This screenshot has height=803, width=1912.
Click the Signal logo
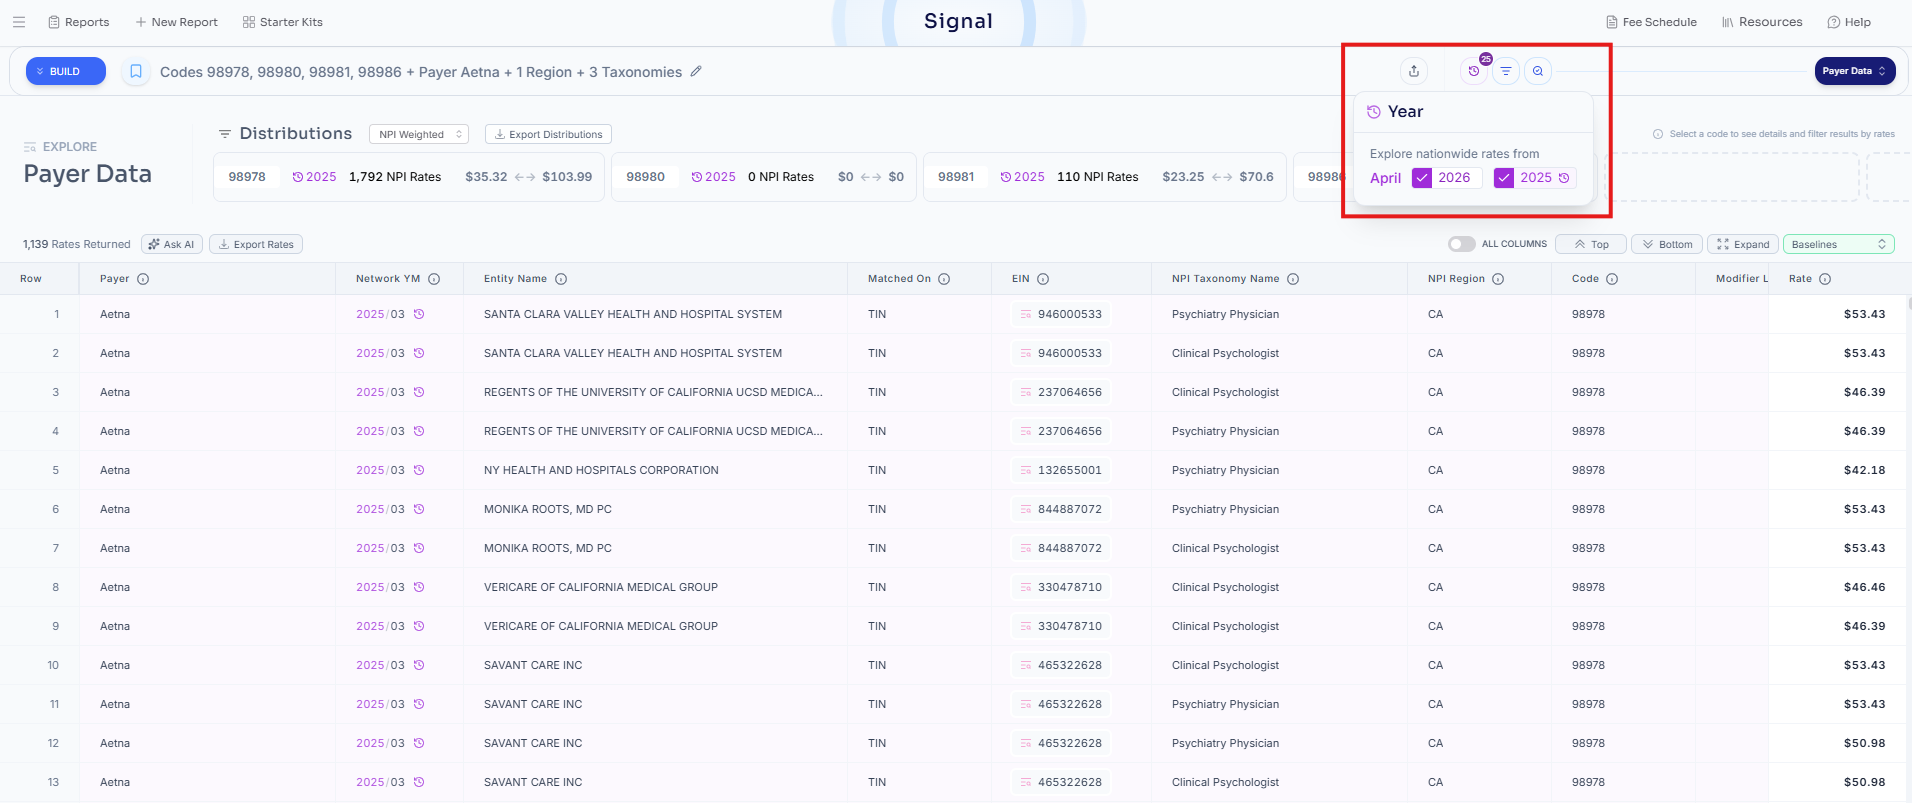[x=958, y=21]
